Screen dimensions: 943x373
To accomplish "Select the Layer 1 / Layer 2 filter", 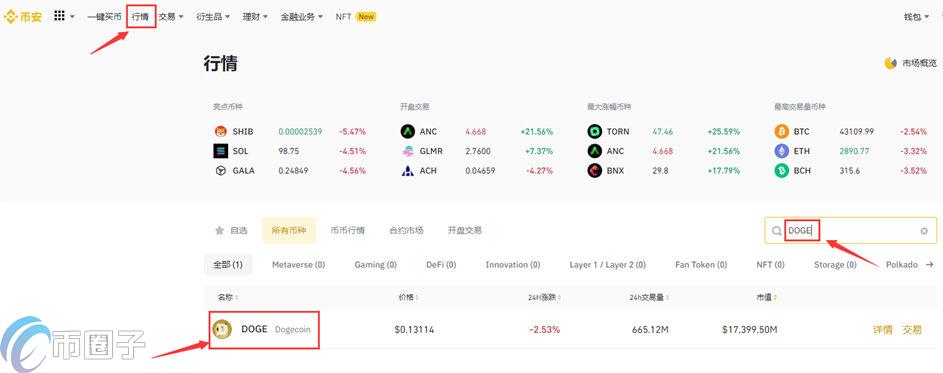I will (607, 265).
